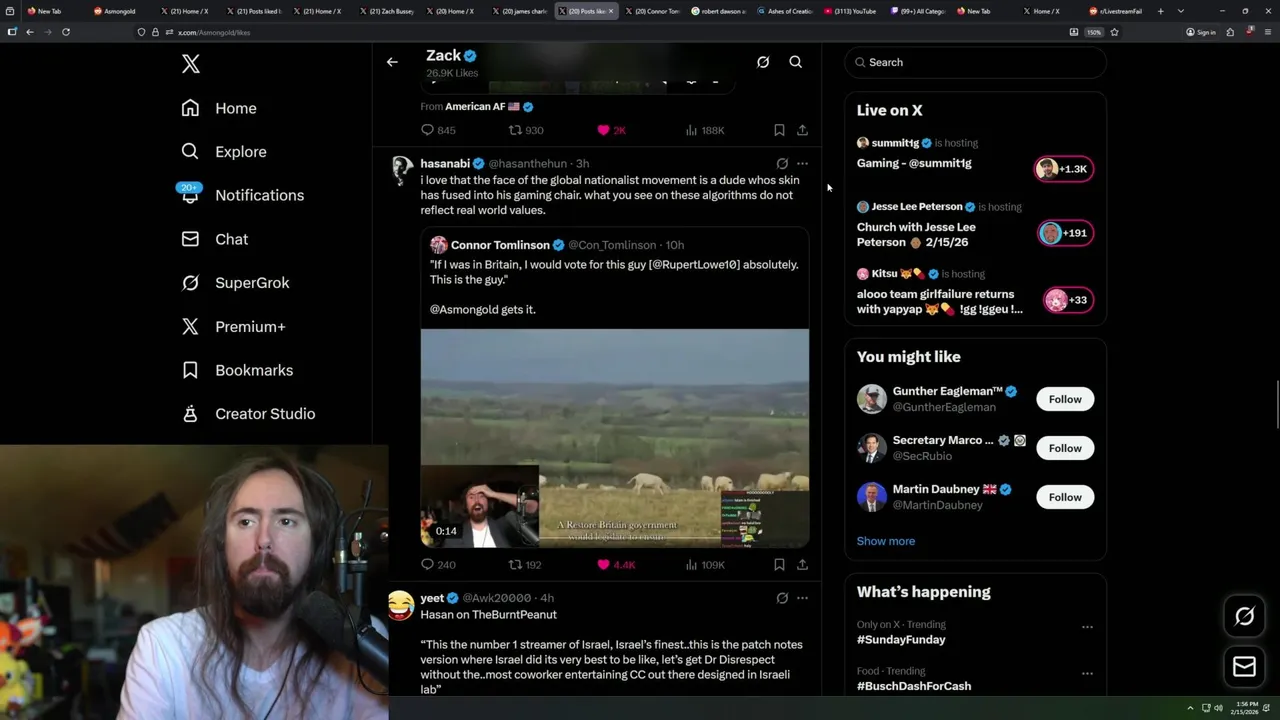Open the Home page icon
The width and height of the screenshot is (1280, 720).
point(190,108)
